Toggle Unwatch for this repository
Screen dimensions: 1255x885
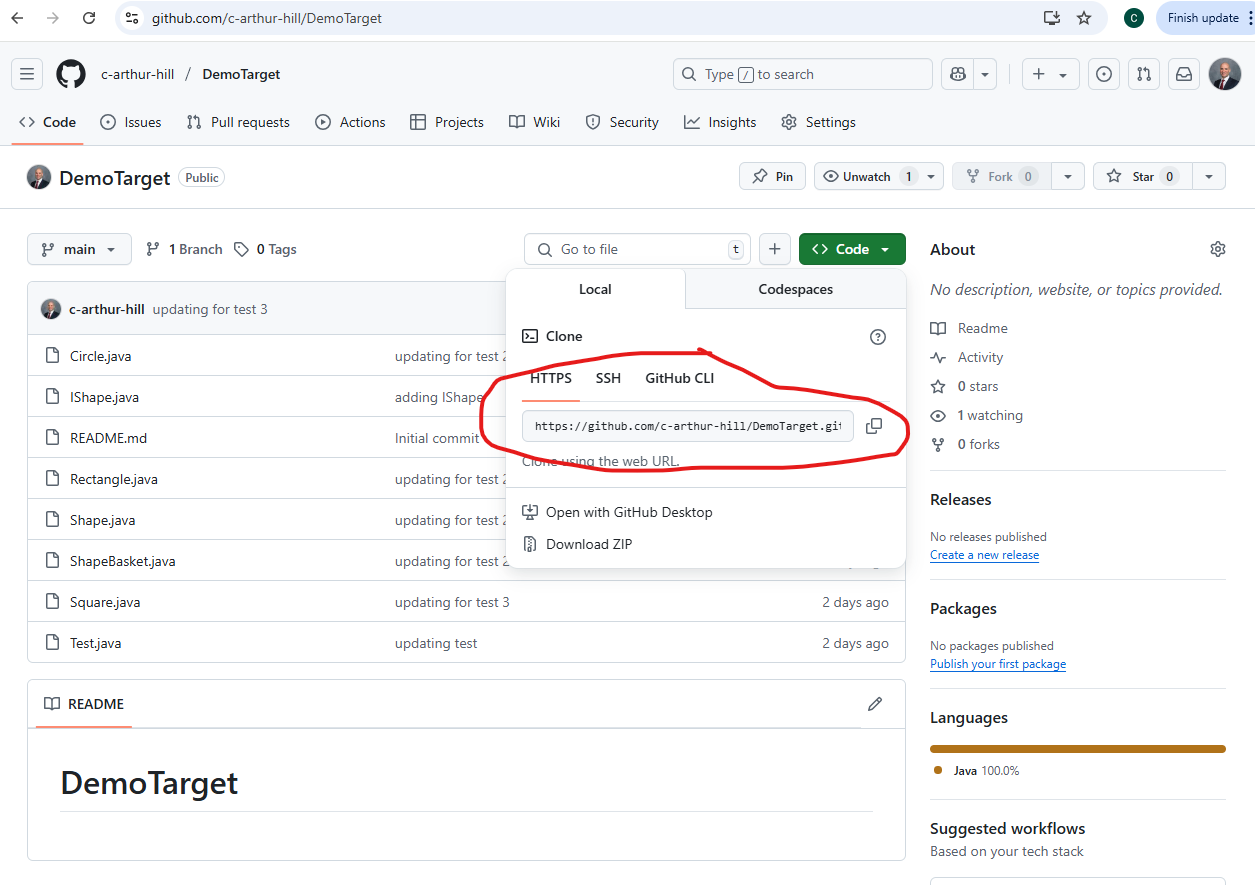867,177
